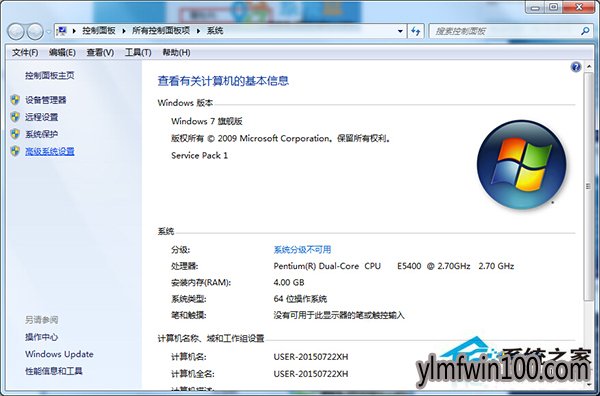Click the 64 位操作系统 system type value
The image size is (600, 396).
[300, 298]
